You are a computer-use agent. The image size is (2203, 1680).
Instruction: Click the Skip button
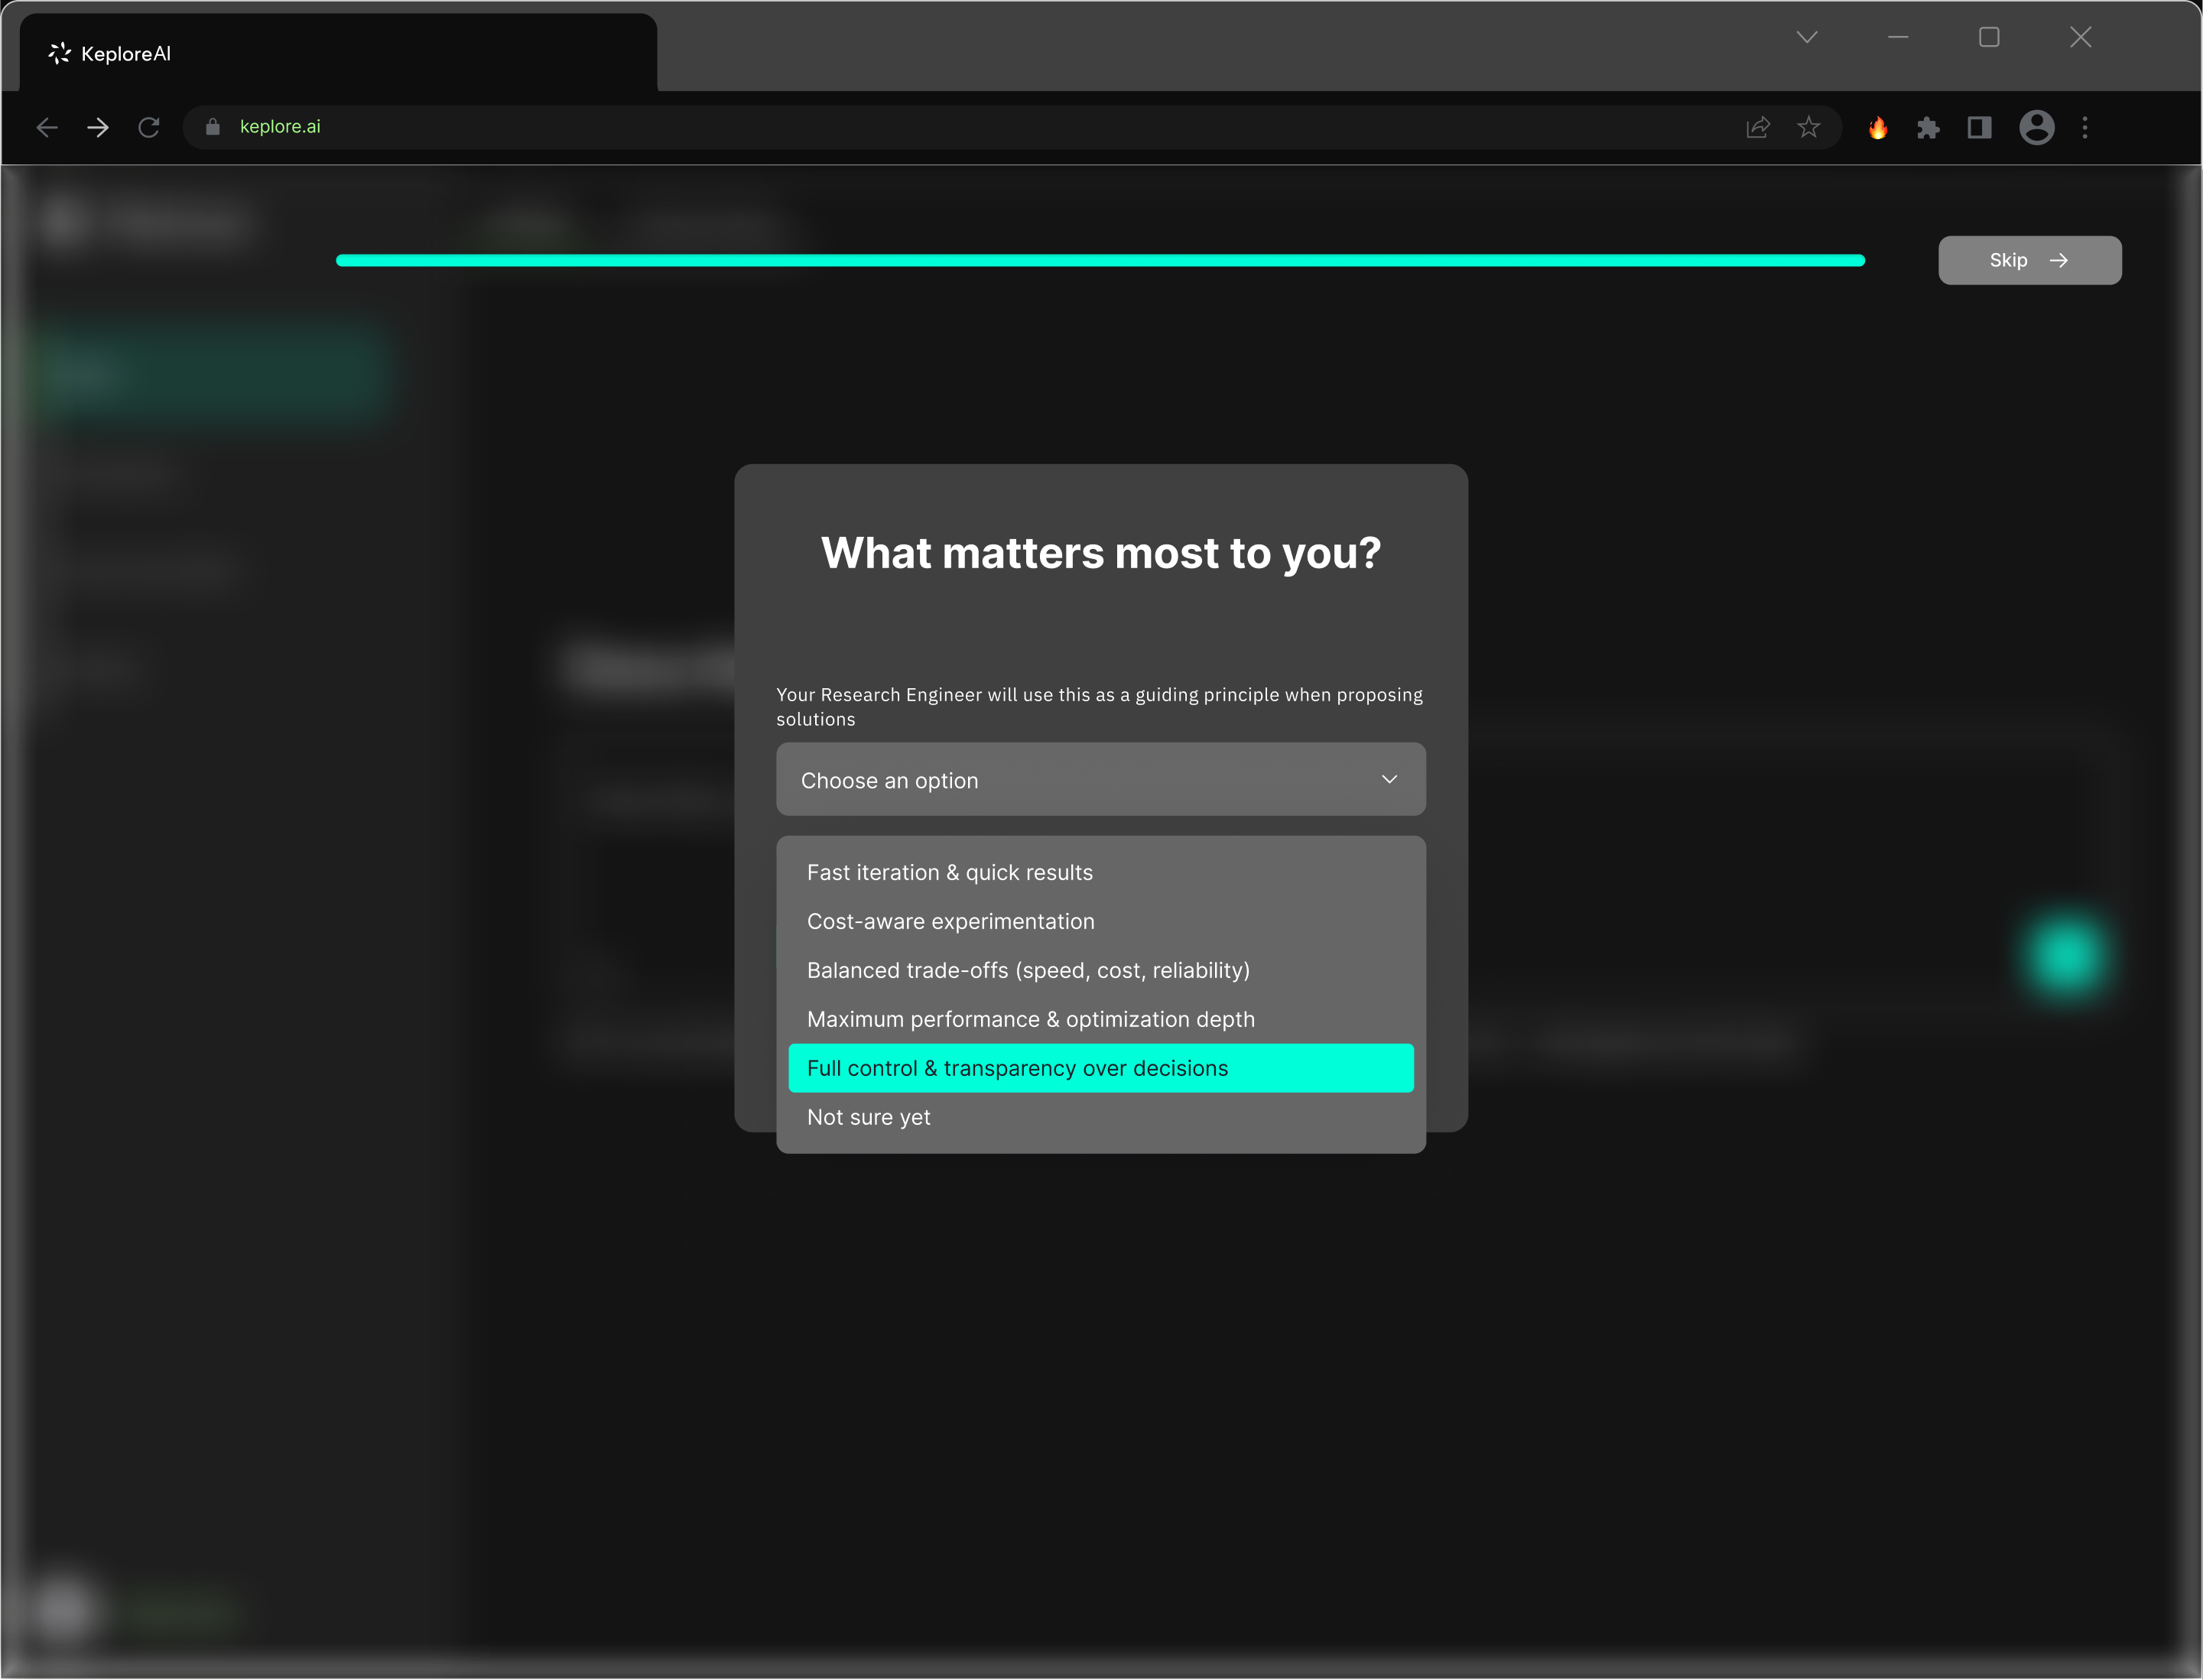2029,260
